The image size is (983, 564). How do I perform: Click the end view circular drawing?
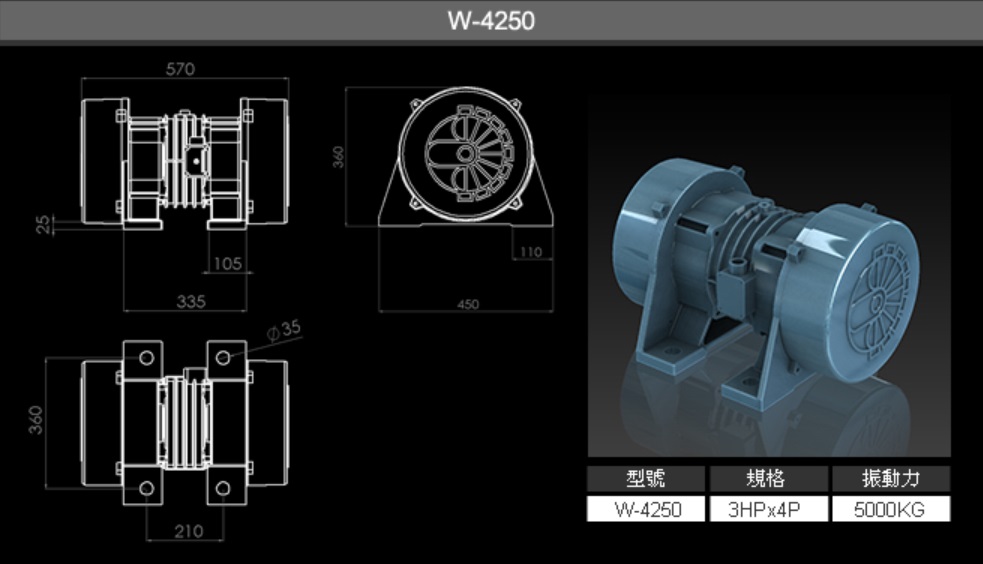pyautogui.click(x=466, y=155)
